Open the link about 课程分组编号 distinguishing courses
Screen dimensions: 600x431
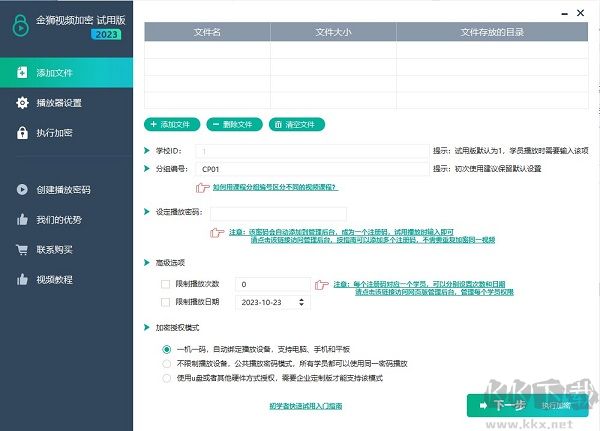coord(276,187)
